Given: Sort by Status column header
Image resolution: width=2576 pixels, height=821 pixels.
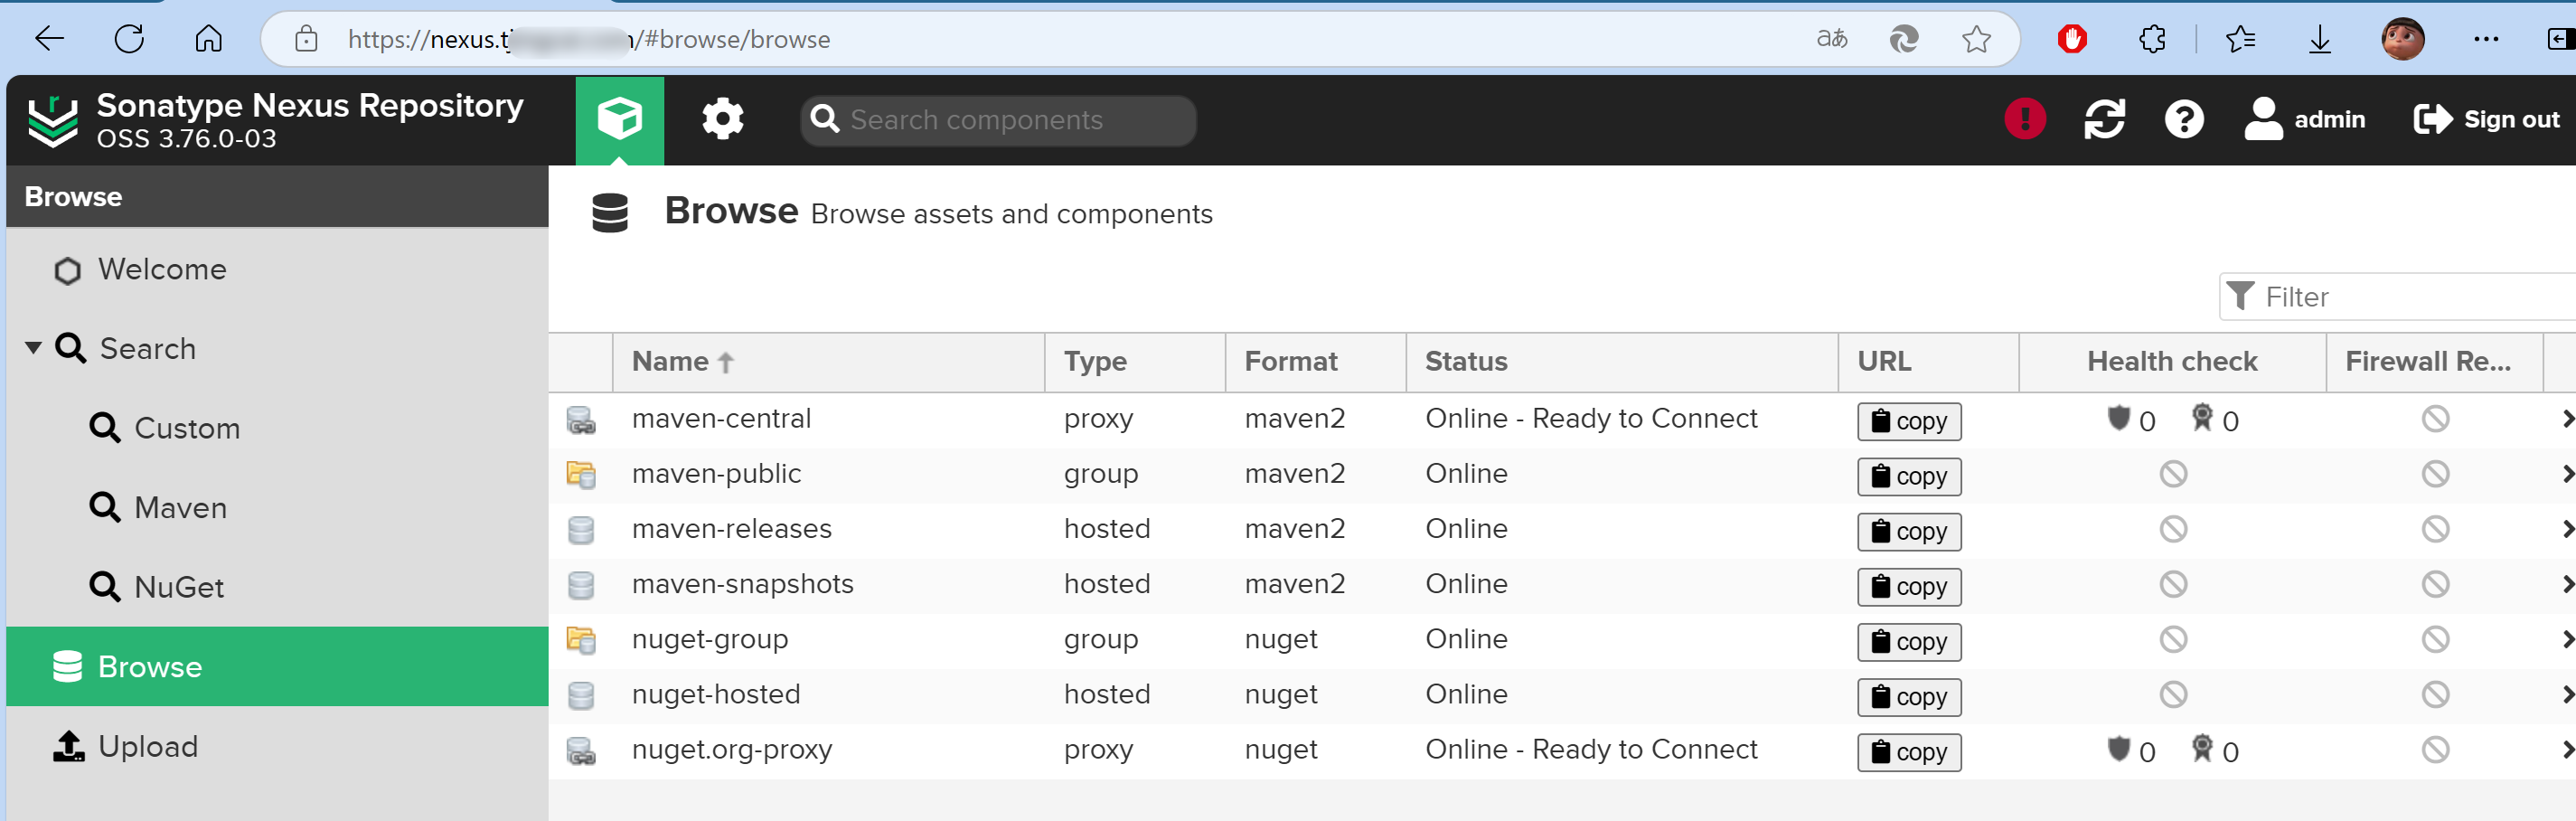Looking at the screenshot, I should point(1622,362).
